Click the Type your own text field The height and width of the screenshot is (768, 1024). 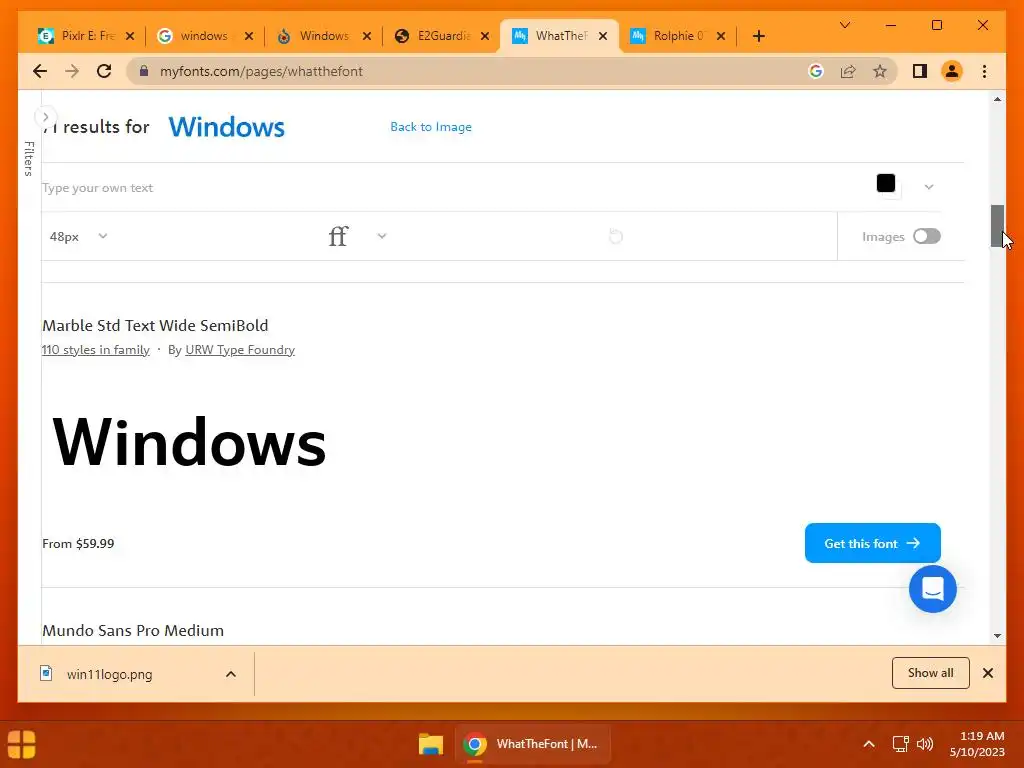point(451,187)
